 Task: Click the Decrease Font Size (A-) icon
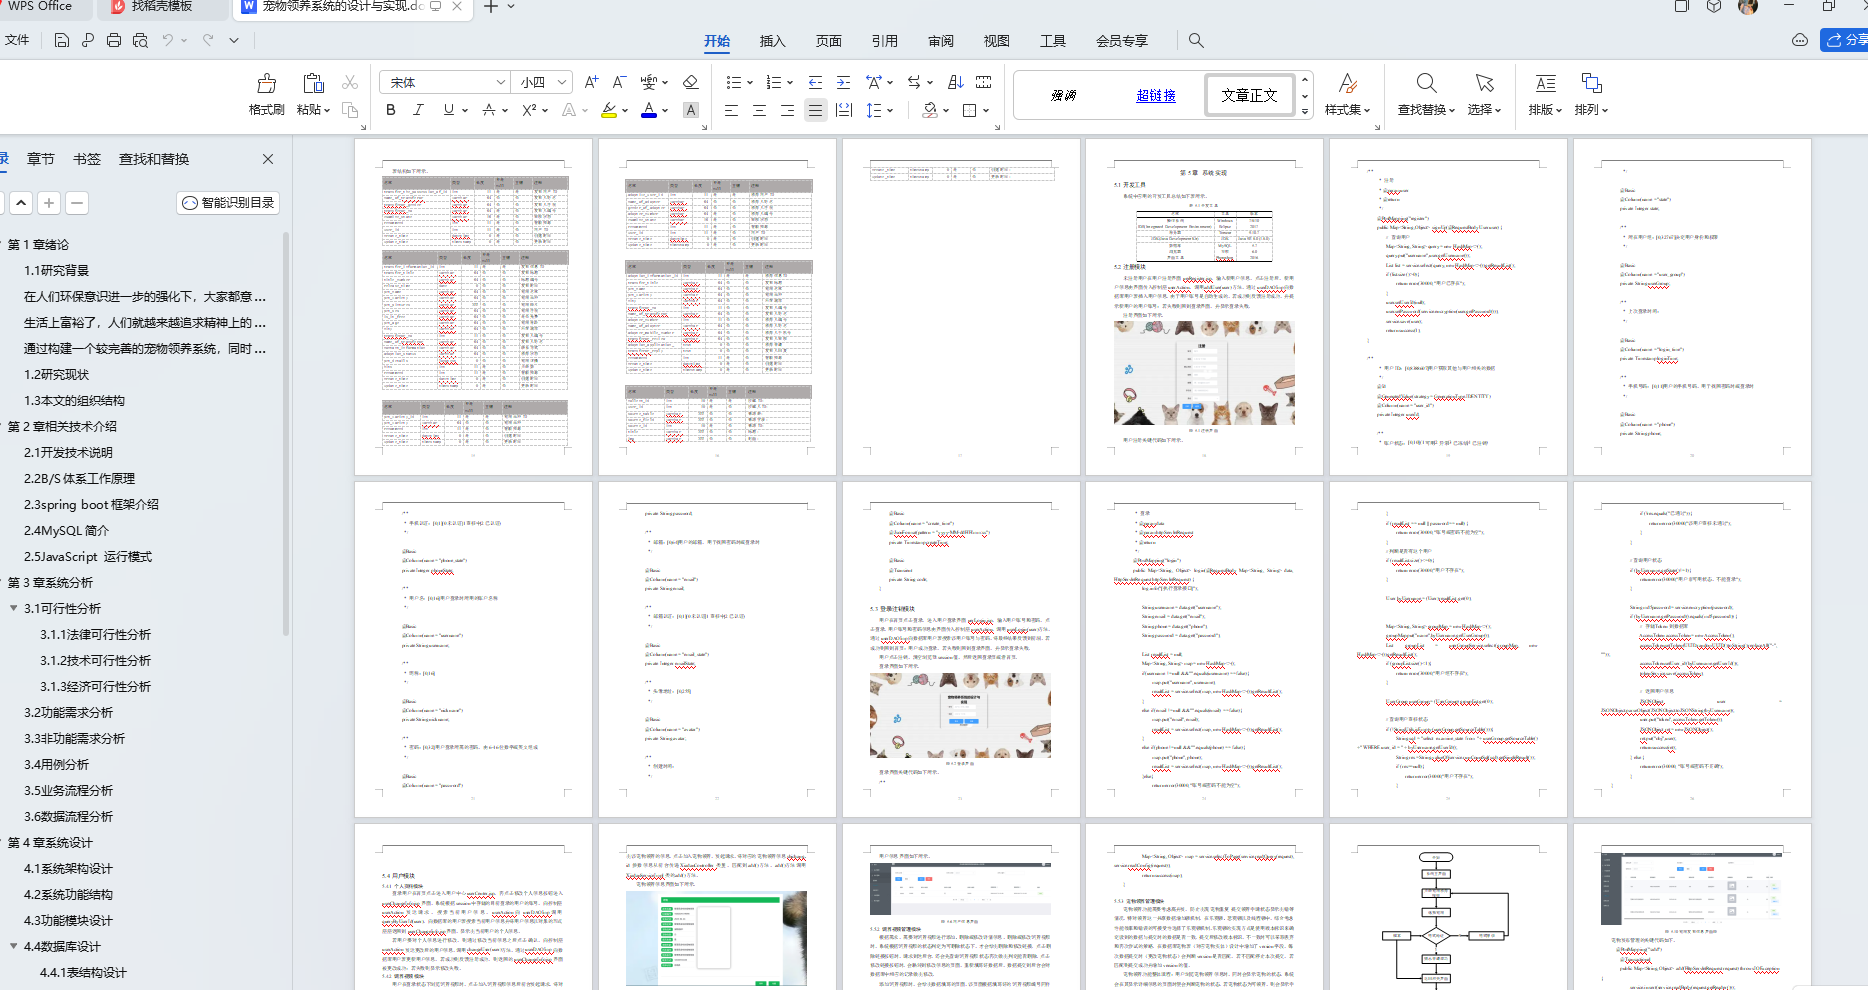point(619,82)
